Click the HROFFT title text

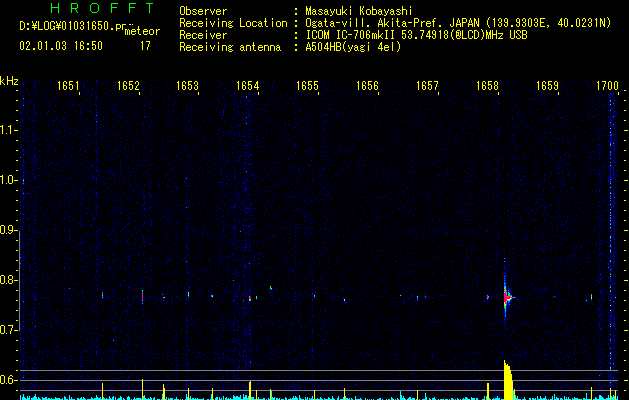[102, 8]
